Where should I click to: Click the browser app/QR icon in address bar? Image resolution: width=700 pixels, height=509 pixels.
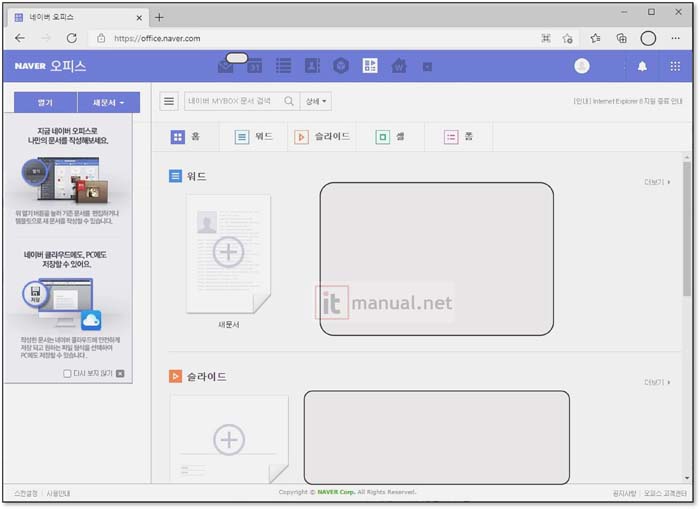tap(546, 38)
